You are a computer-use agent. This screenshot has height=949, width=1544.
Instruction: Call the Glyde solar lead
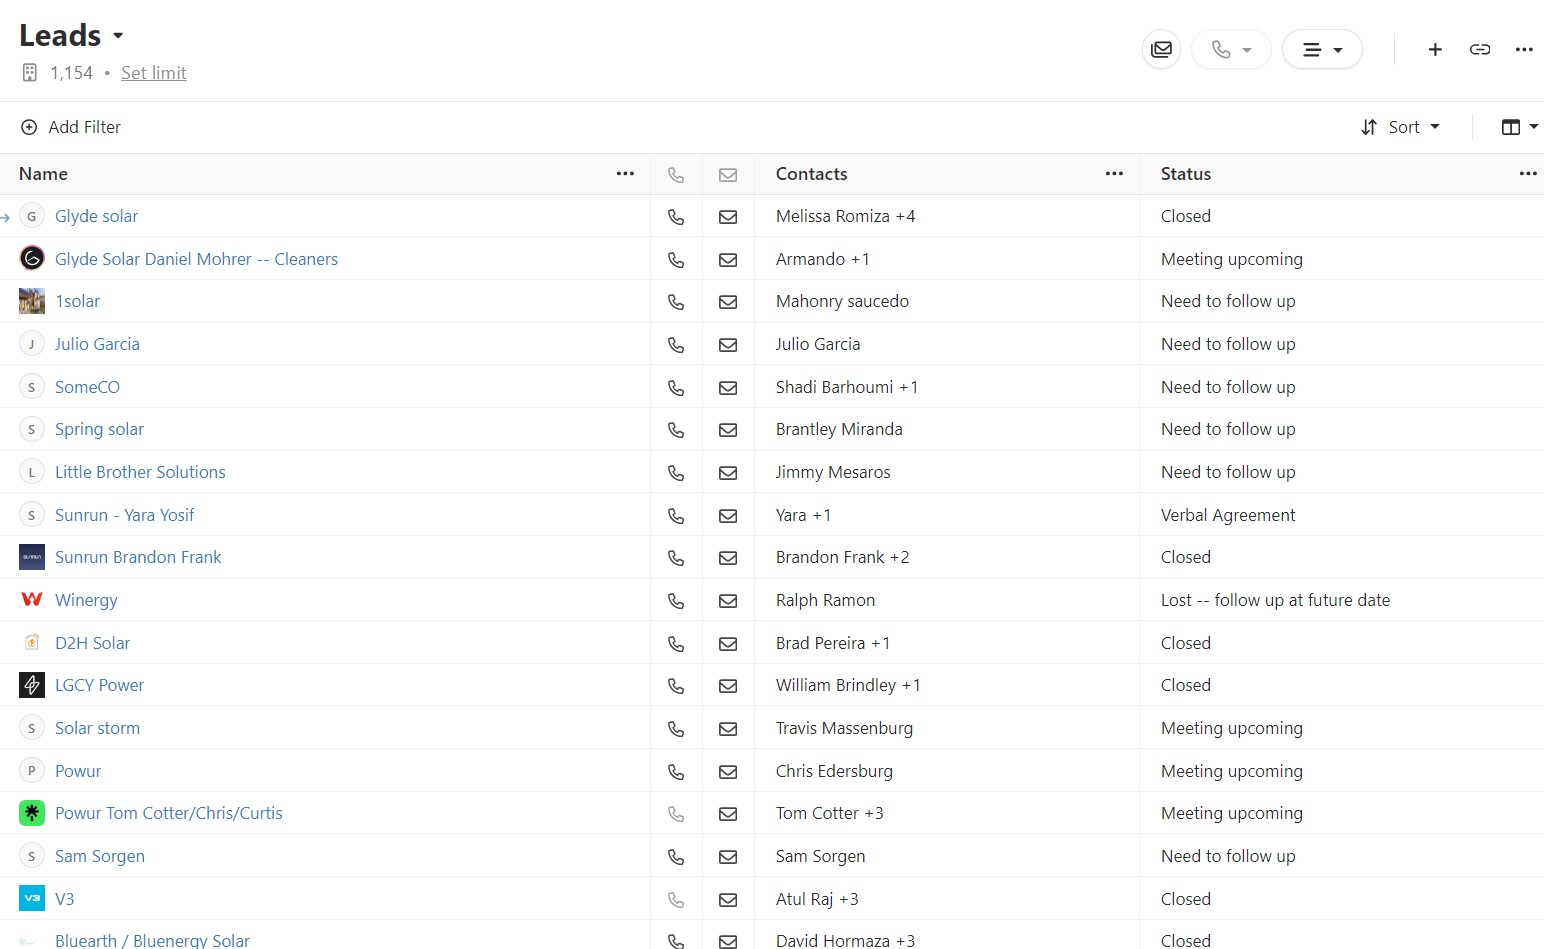click(676, 217)
